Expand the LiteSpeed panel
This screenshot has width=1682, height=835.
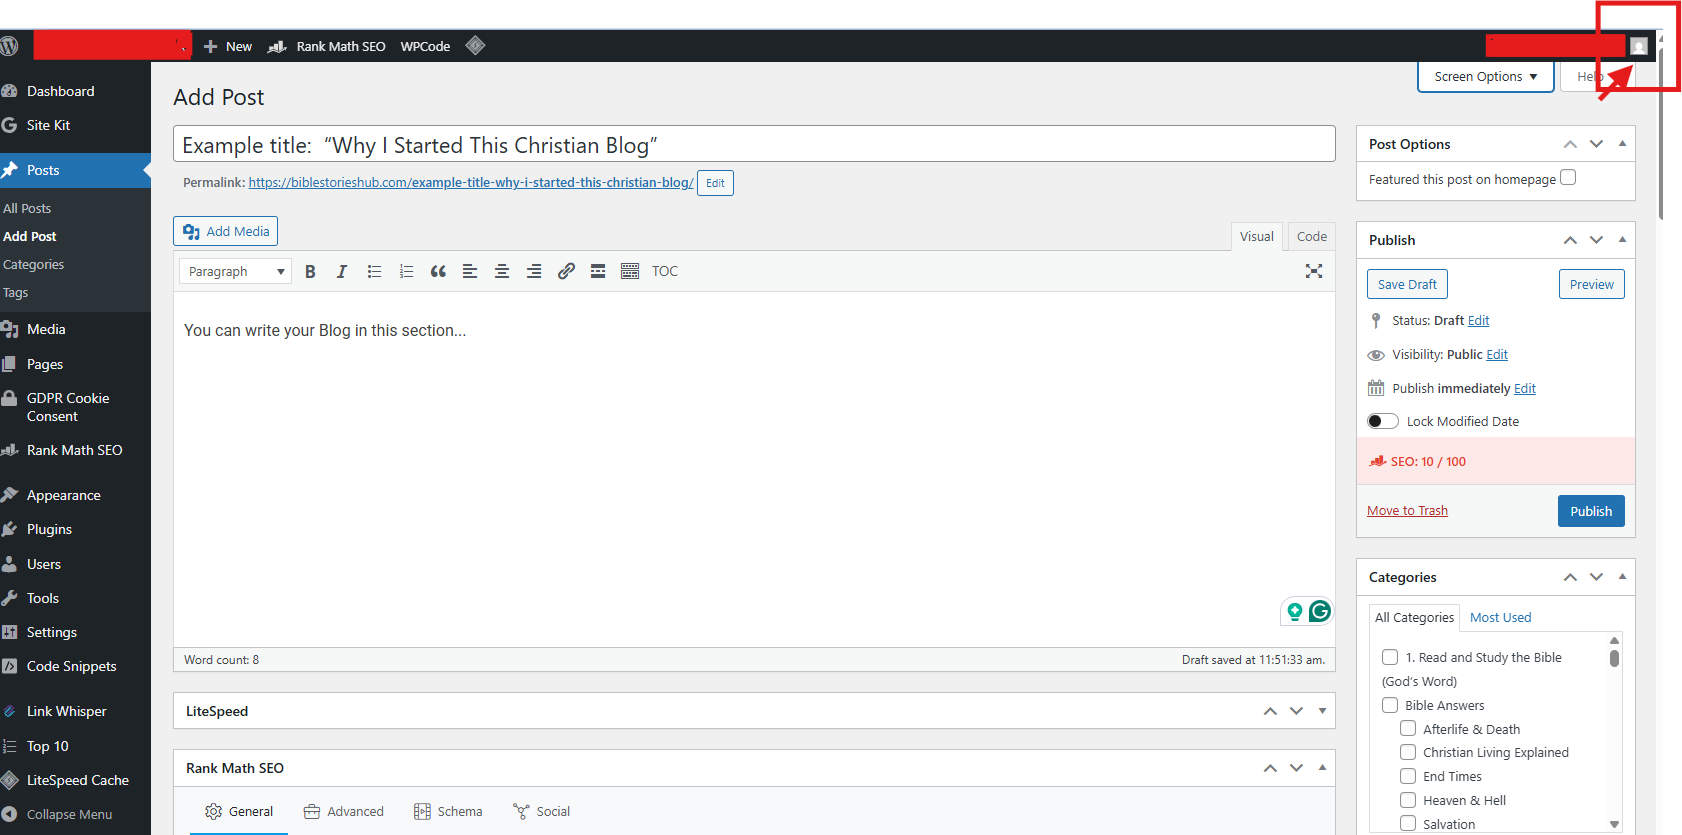tap(1322, 711)
